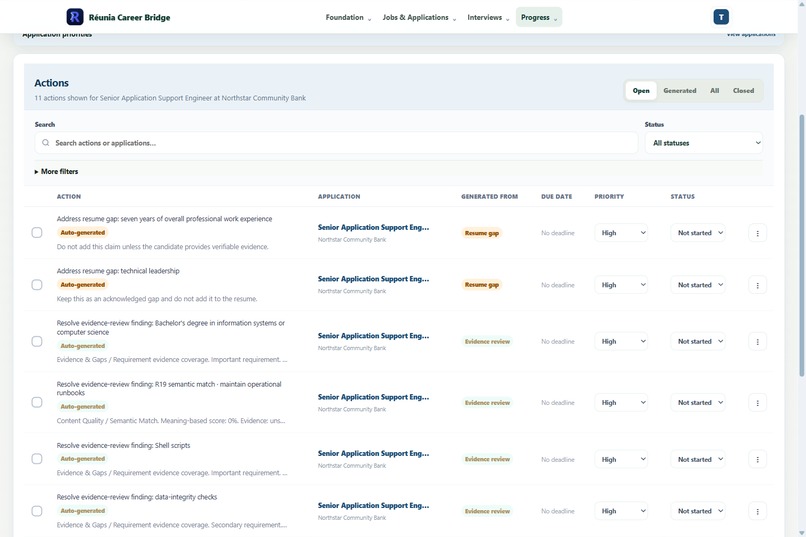Focus the Search actions or applications field
Viewport: 806px width, 537px height.
pyautogui.click(x=336, y=143)
